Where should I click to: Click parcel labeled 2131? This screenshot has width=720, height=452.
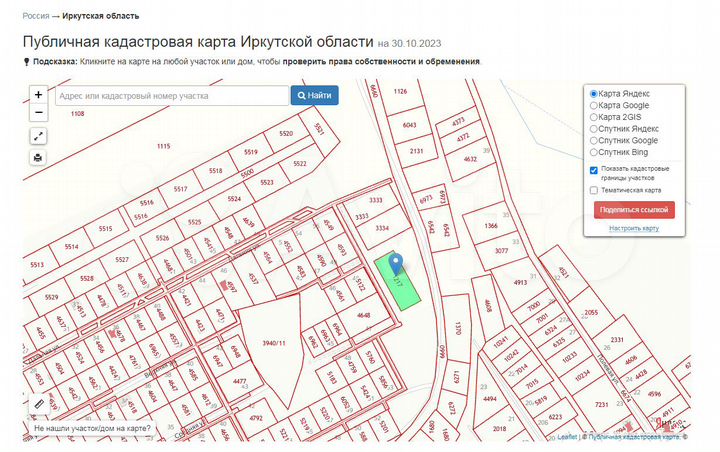click(416, 151)
